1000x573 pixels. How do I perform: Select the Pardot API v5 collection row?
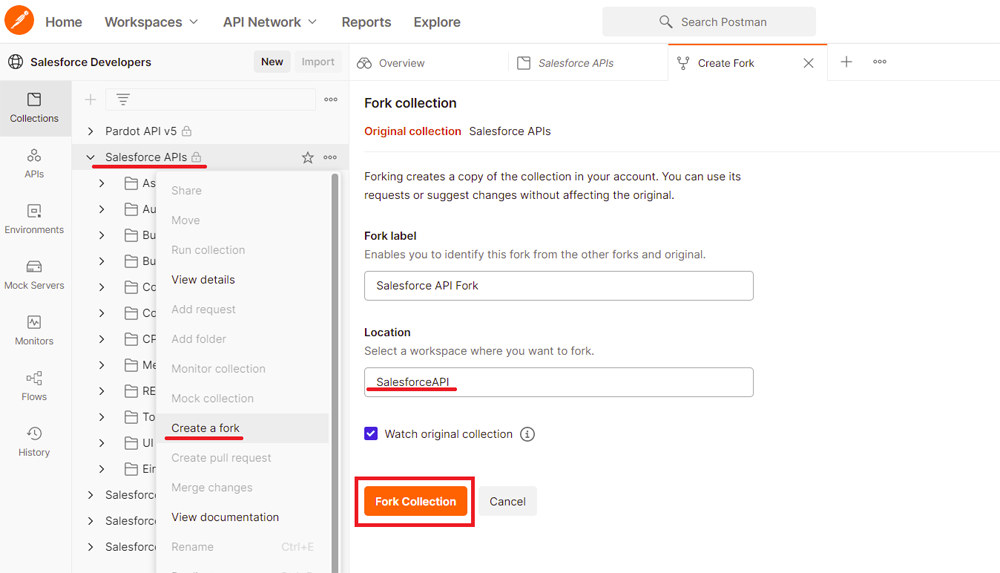pos(210,131)
